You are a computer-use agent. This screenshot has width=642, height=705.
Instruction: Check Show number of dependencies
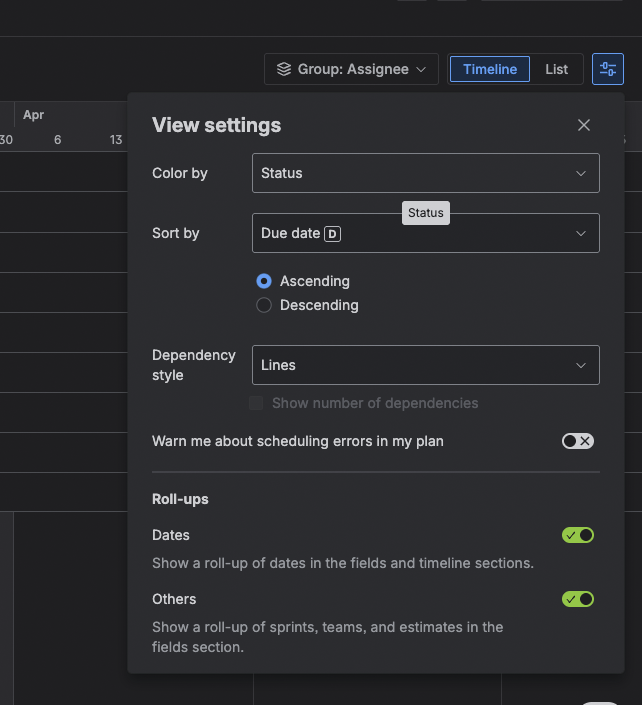tap(256, 403)
